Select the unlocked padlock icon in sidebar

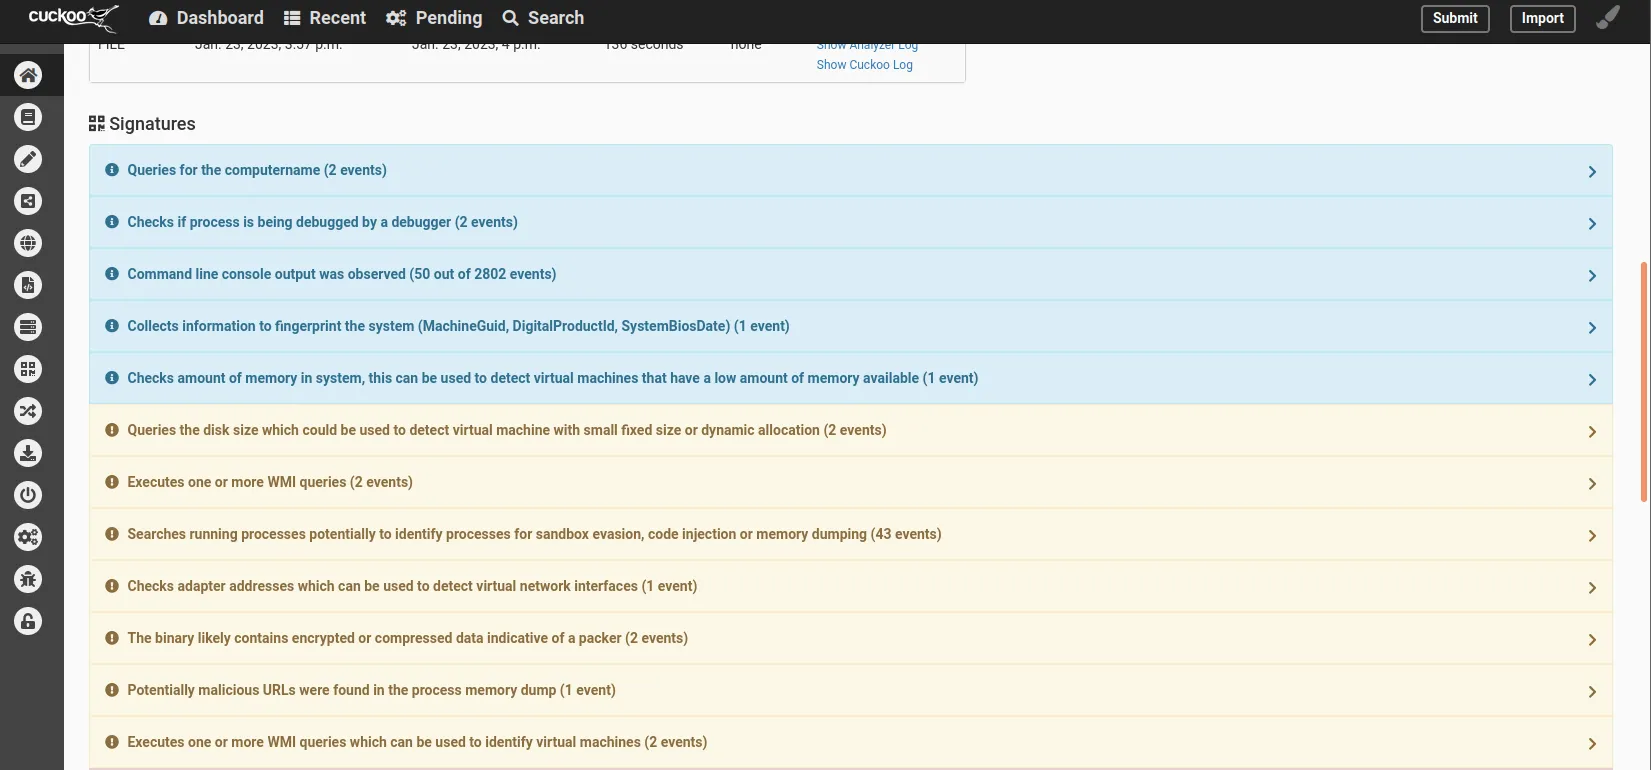pos(28,621)
